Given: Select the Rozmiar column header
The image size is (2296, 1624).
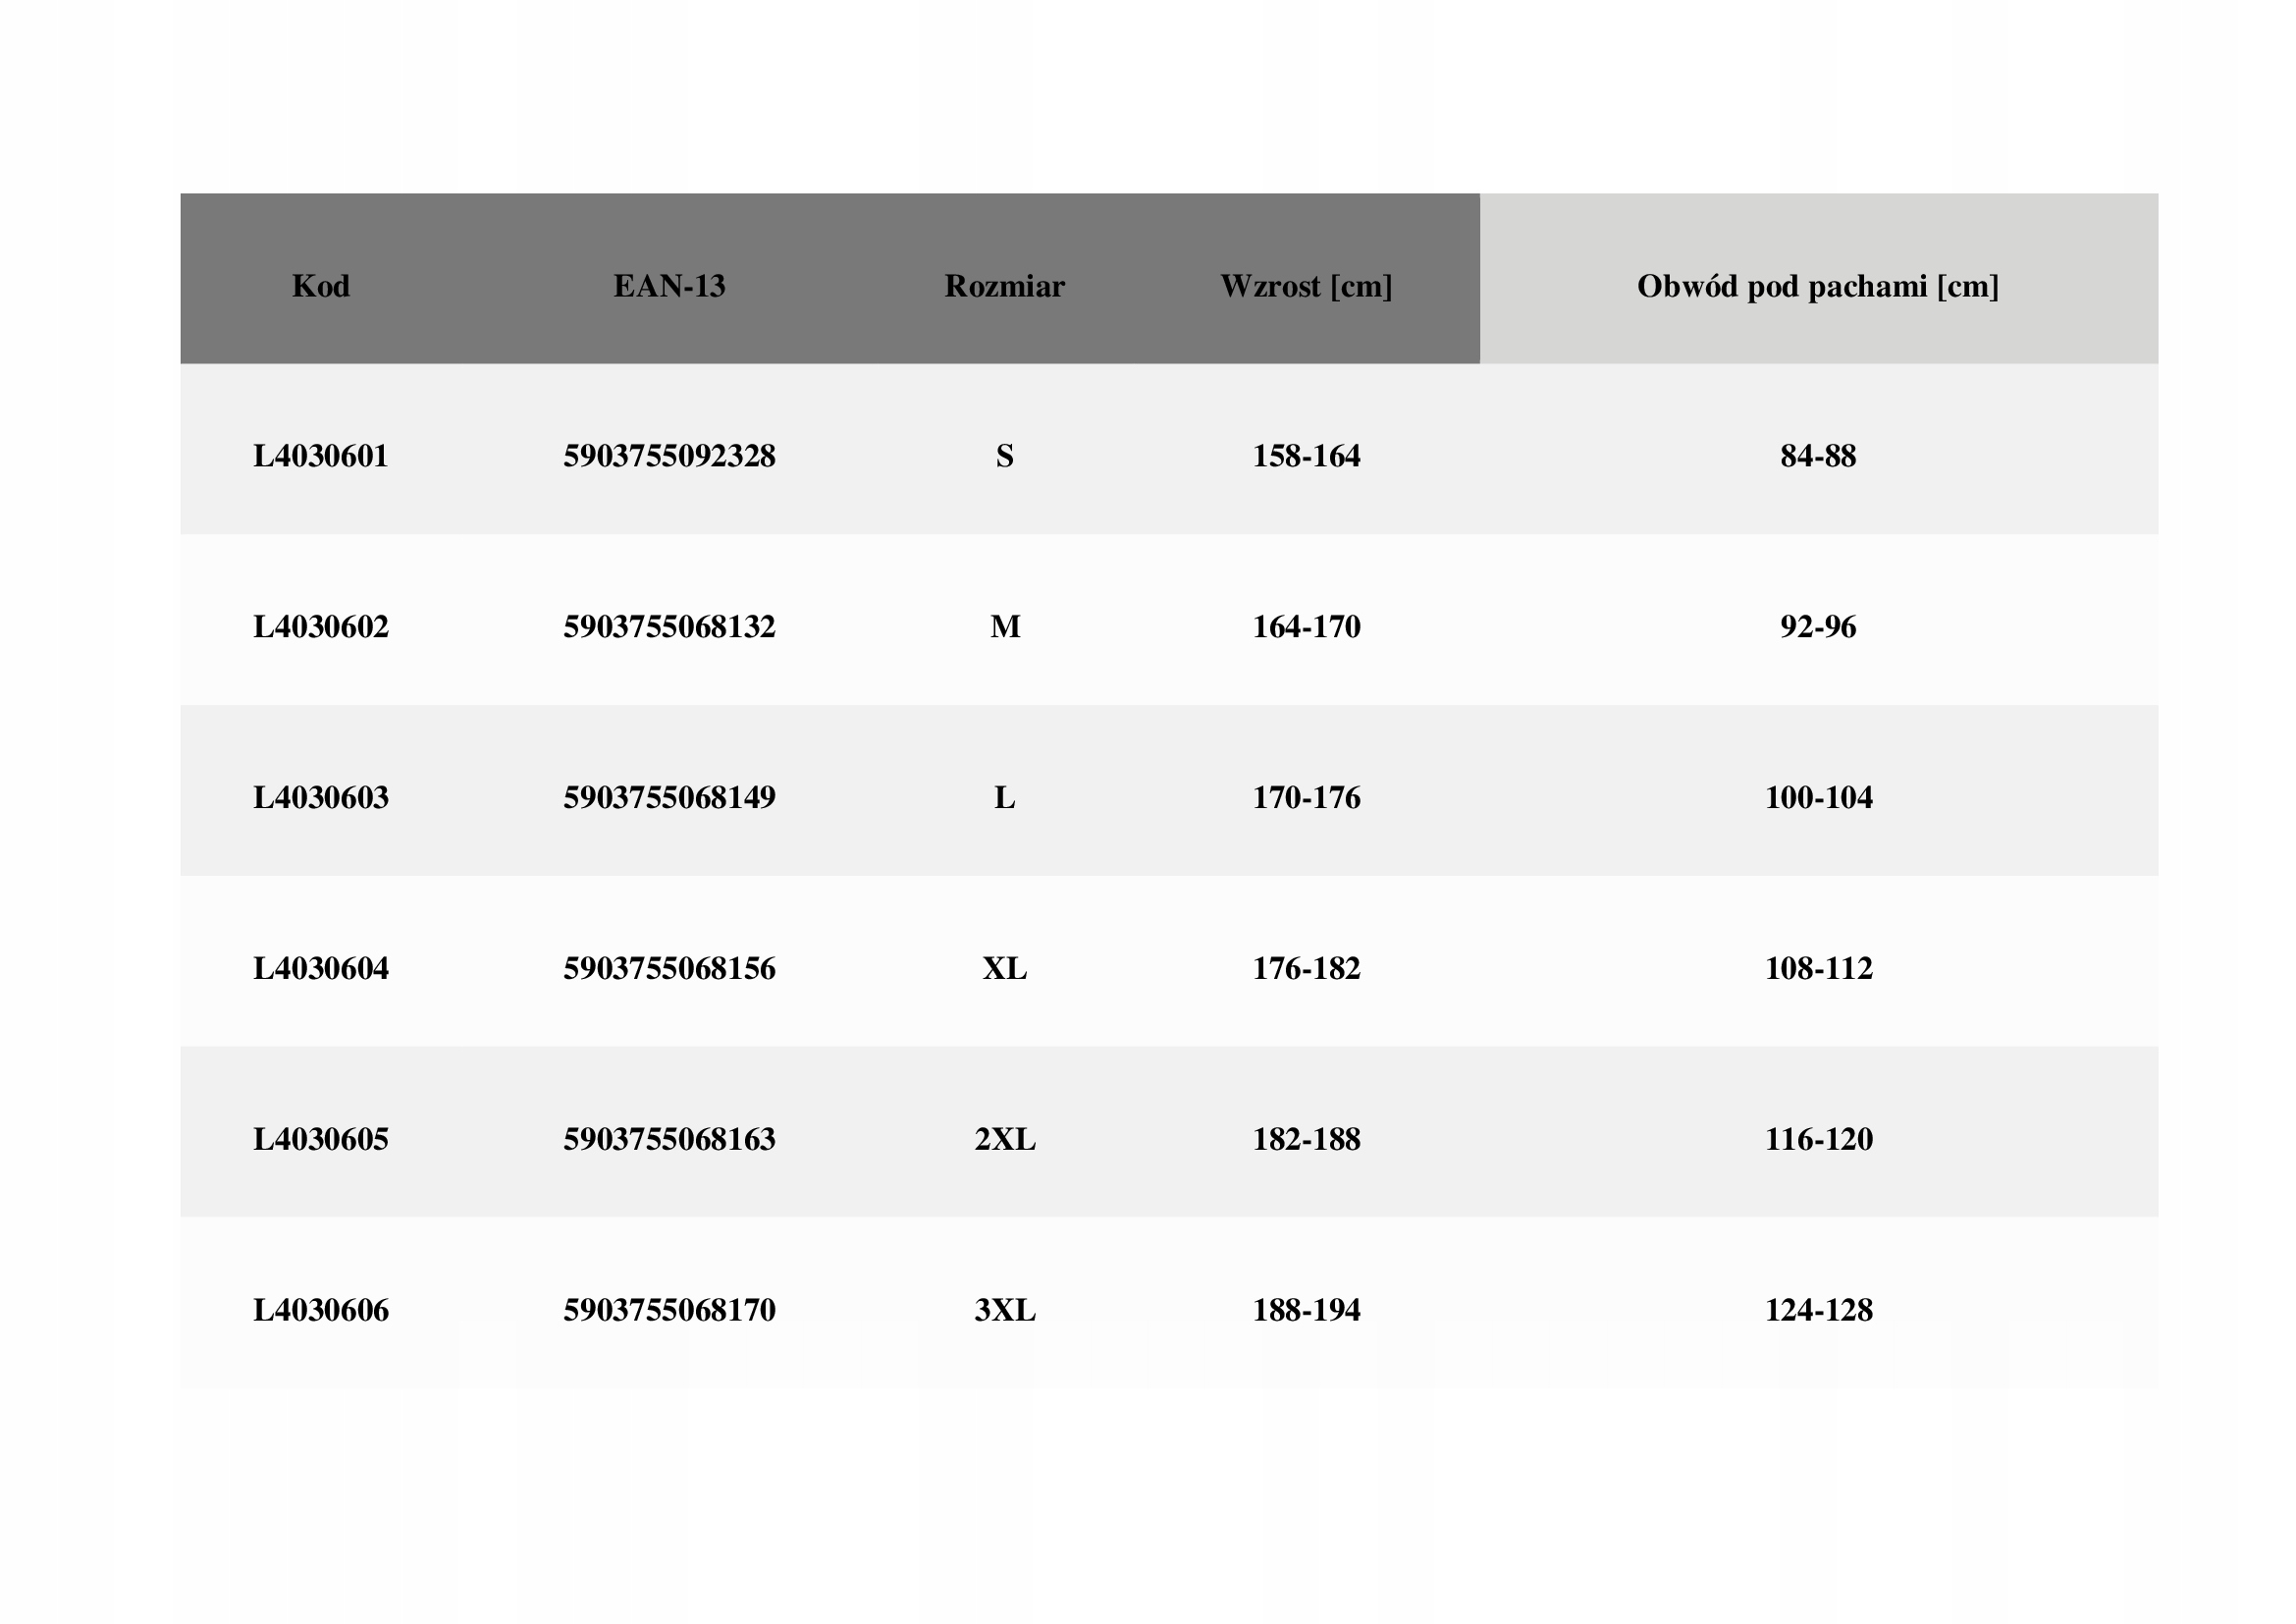Looking at the screenshot, I should (x=1004, y=287).
